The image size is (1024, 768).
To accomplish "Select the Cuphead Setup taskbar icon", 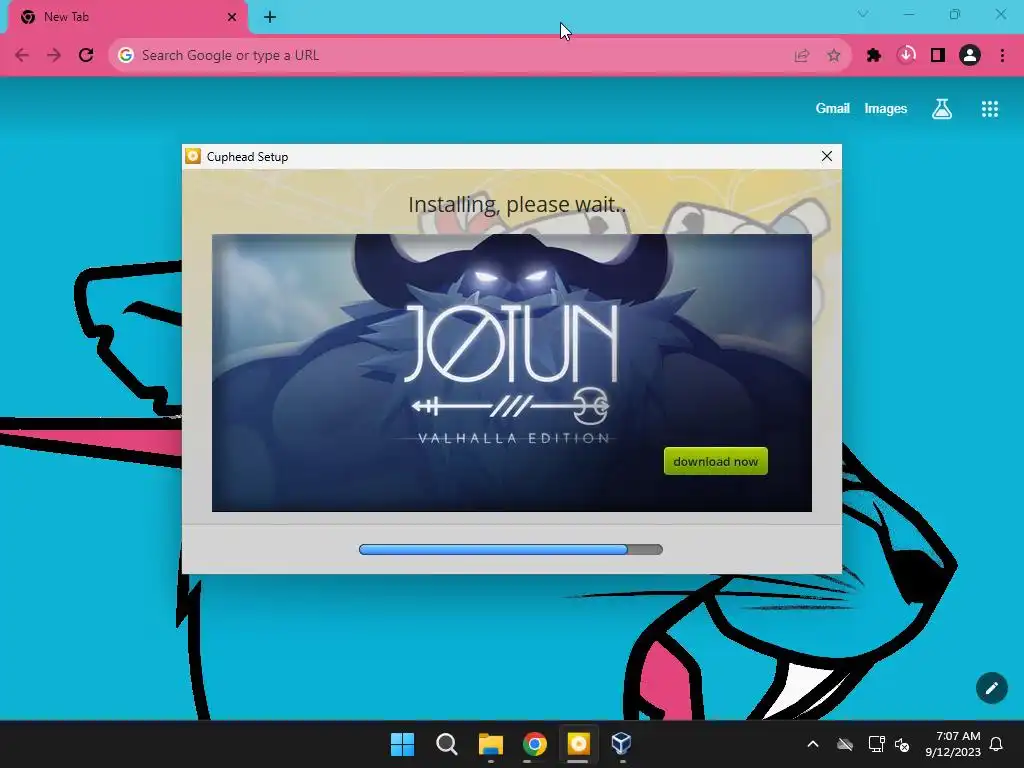I will tap(579, 744).
